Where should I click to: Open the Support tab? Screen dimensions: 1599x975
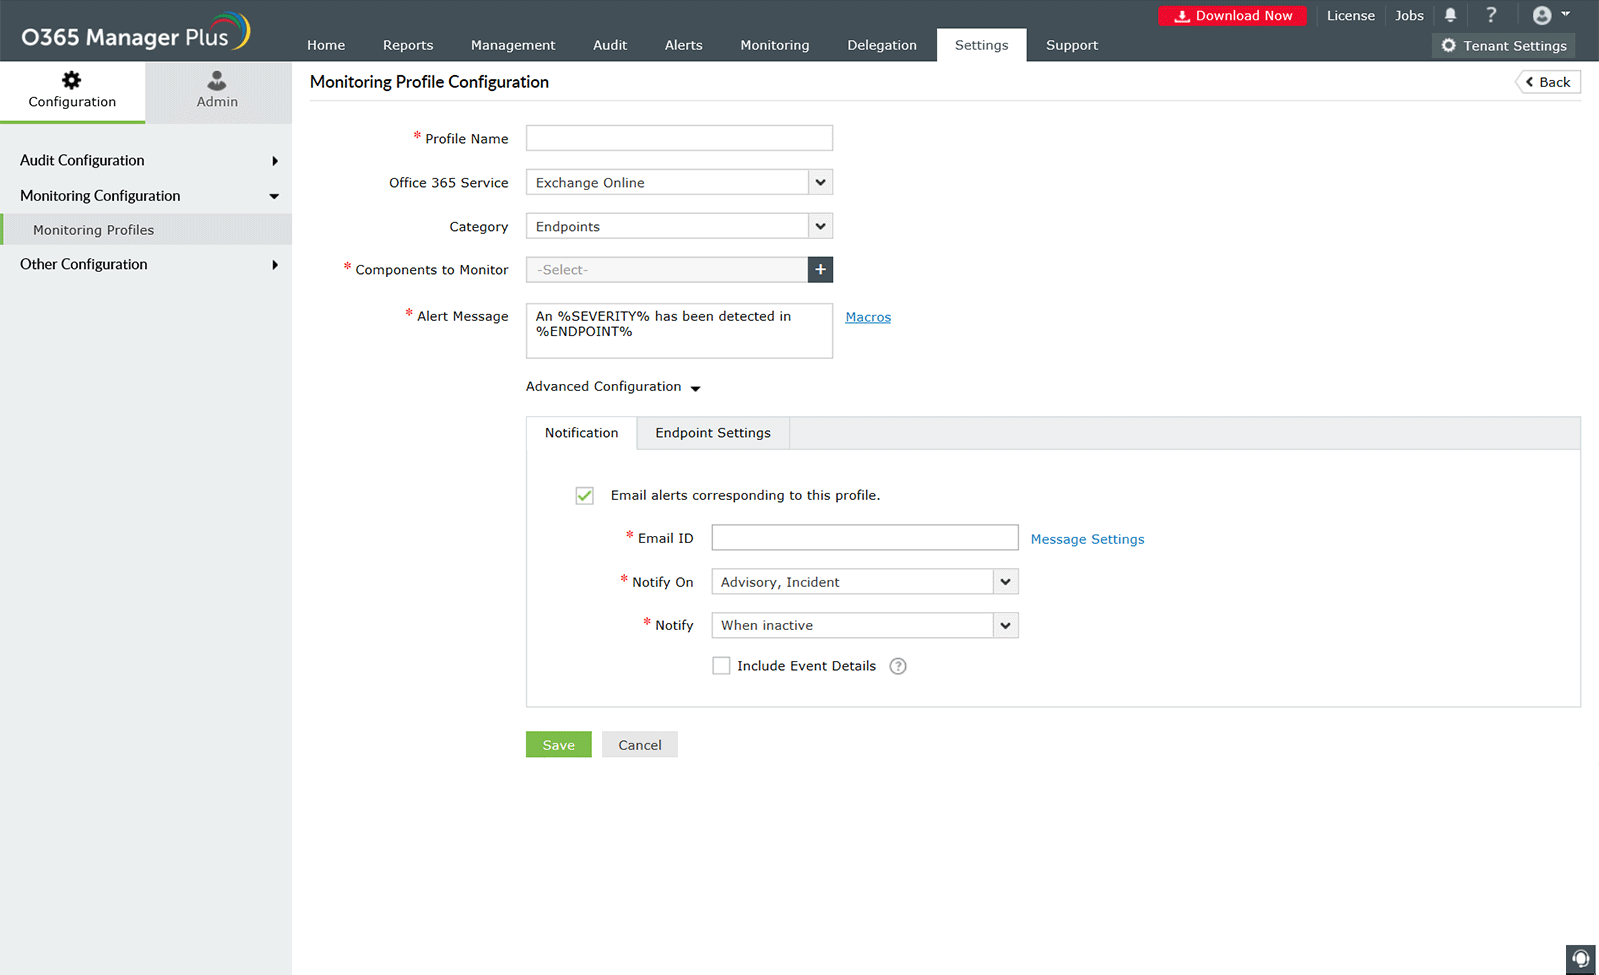[1072, 45]
